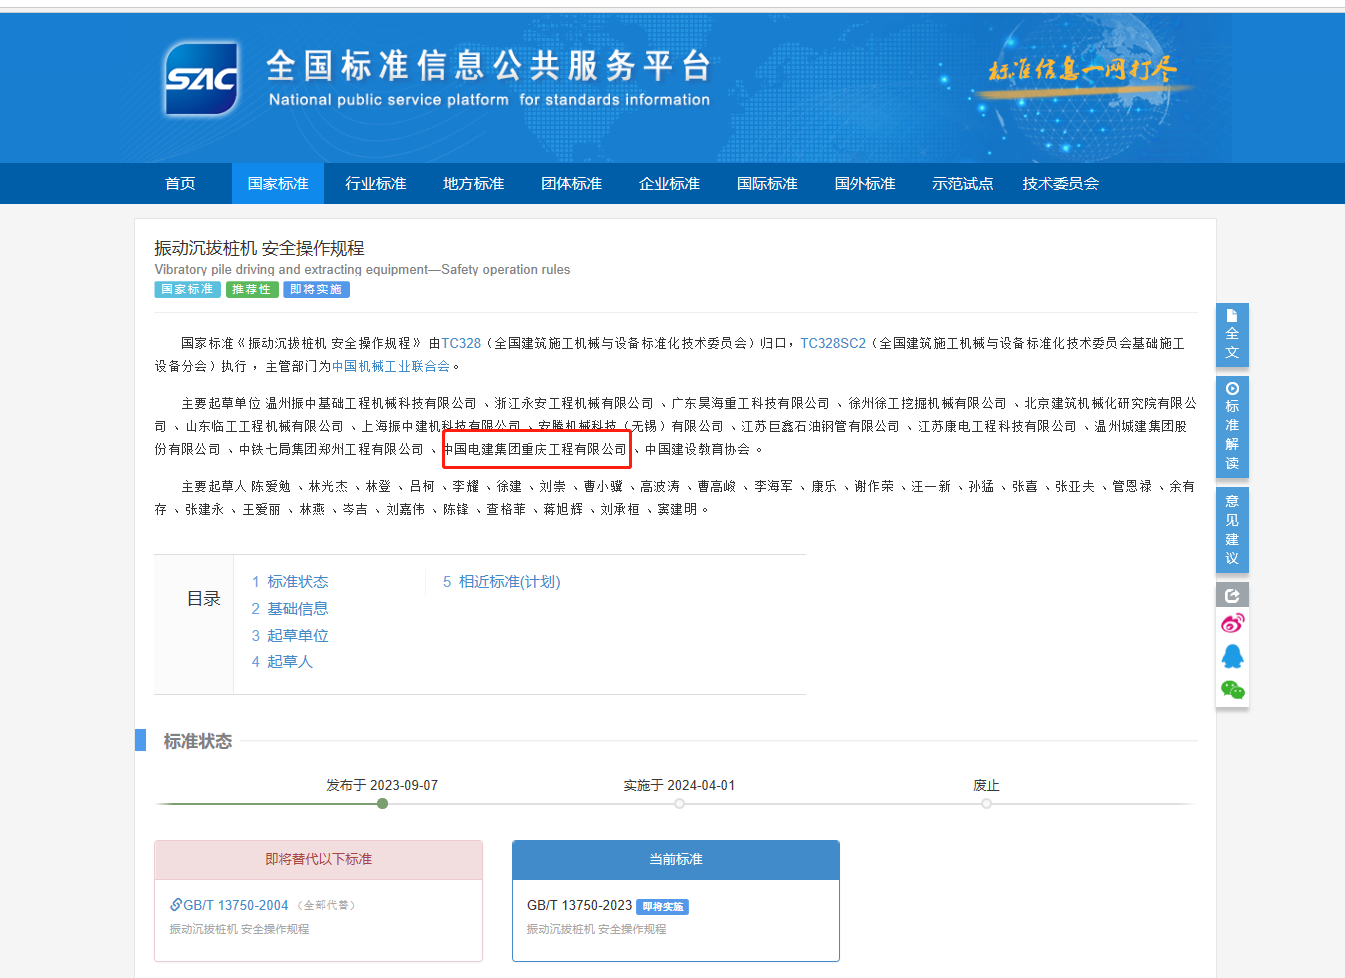
Task: Click the SAC logo icon
Action: 202,78
